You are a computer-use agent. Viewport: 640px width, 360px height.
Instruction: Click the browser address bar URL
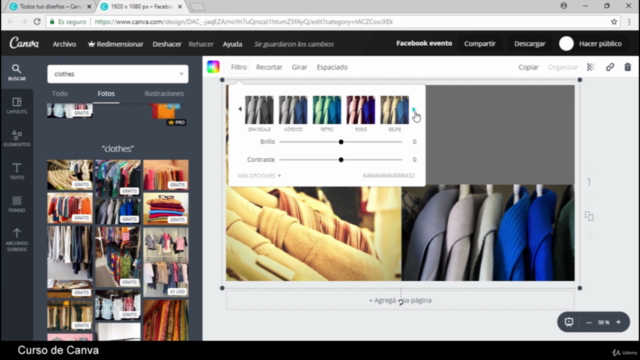pyautogui.click(x=244, y=22)
